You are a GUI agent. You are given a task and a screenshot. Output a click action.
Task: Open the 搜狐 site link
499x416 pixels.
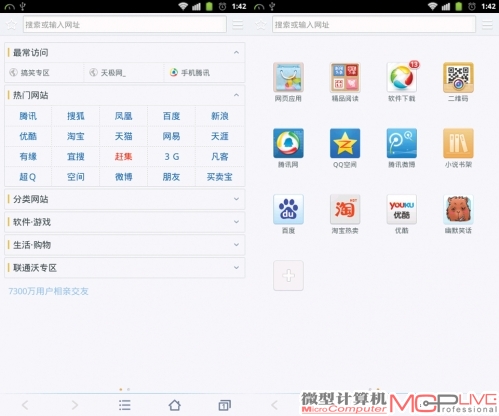tap(76, 116)
